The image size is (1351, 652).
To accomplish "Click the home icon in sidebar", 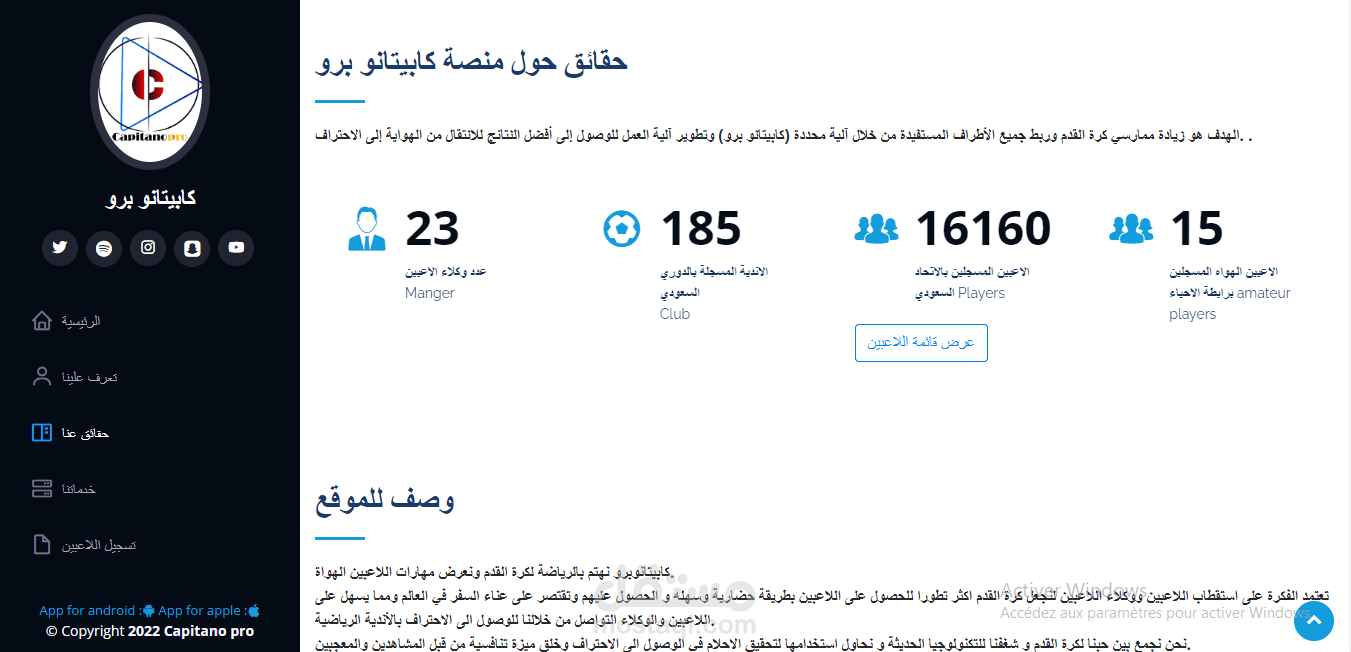I will (x=42, y=321).
